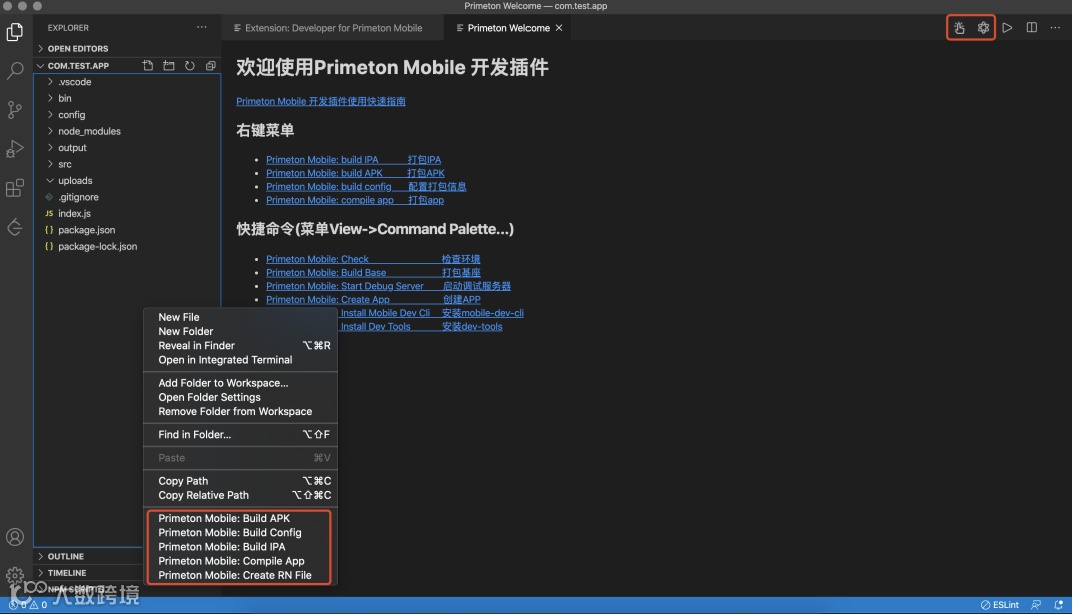The height and width of the screenshot is (614, 1074).
Task: Refresh the explorer file tree
Action: click(190, 66)
